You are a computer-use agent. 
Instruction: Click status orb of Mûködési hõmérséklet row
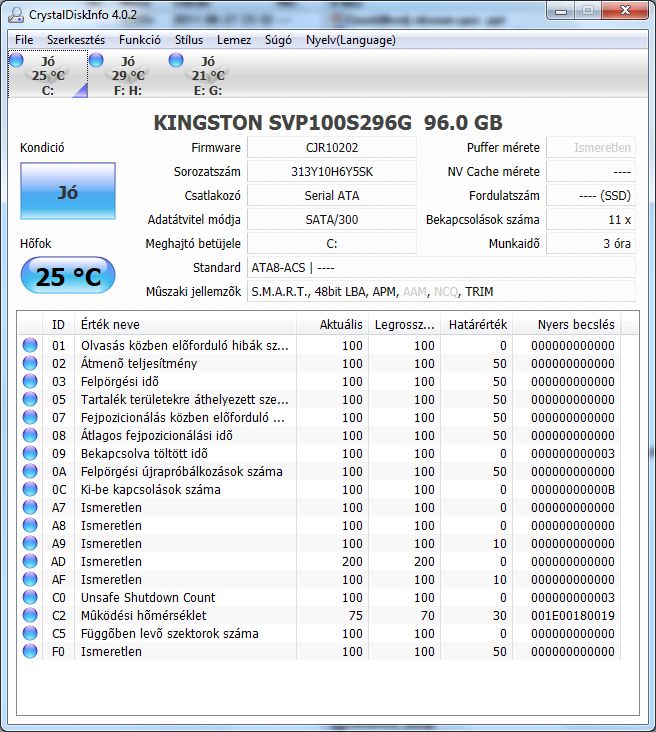click(30, 615)
